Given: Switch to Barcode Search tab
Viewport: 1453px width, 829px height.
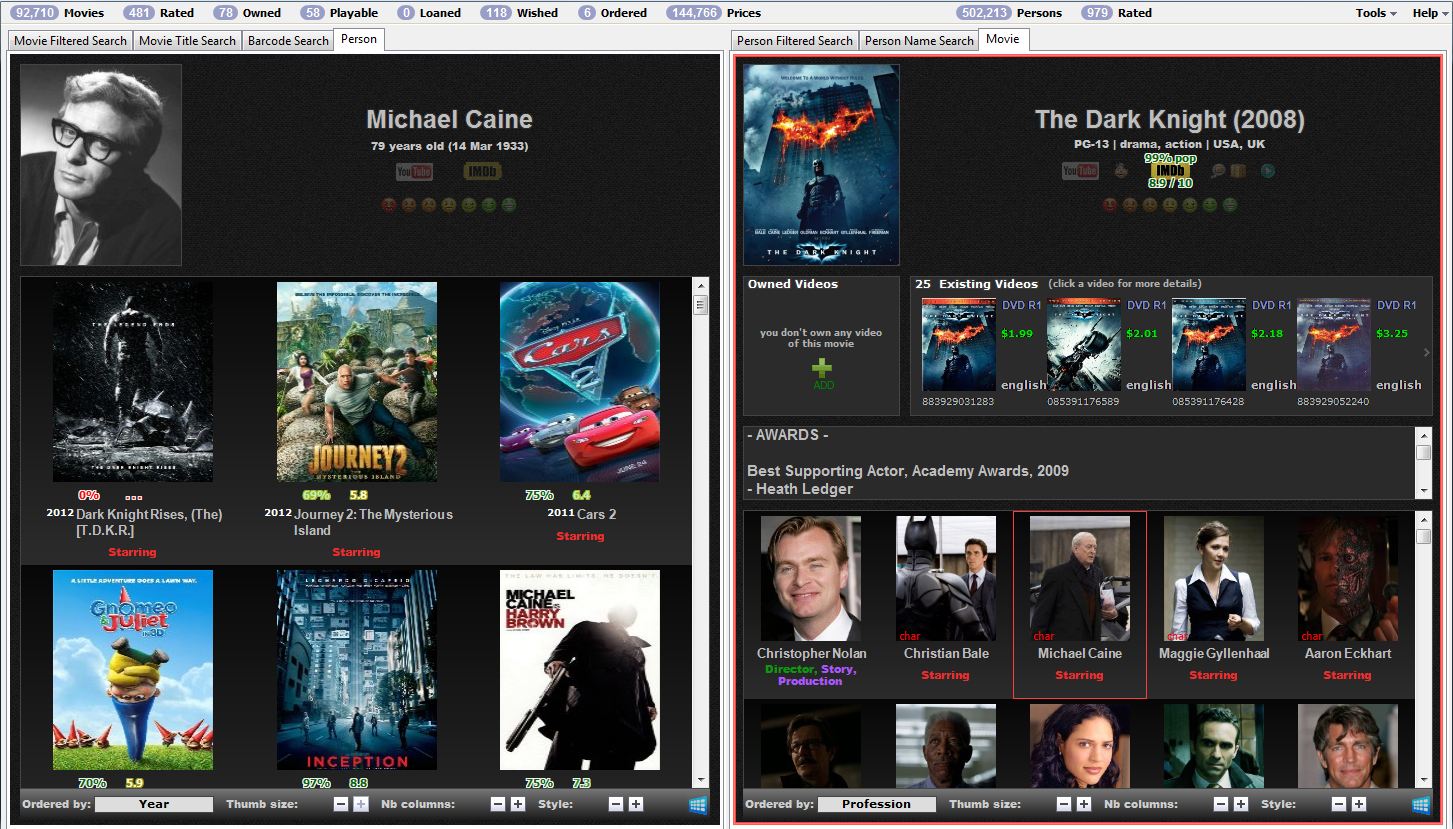Looking at the screenshot, I should pos(288,40).
